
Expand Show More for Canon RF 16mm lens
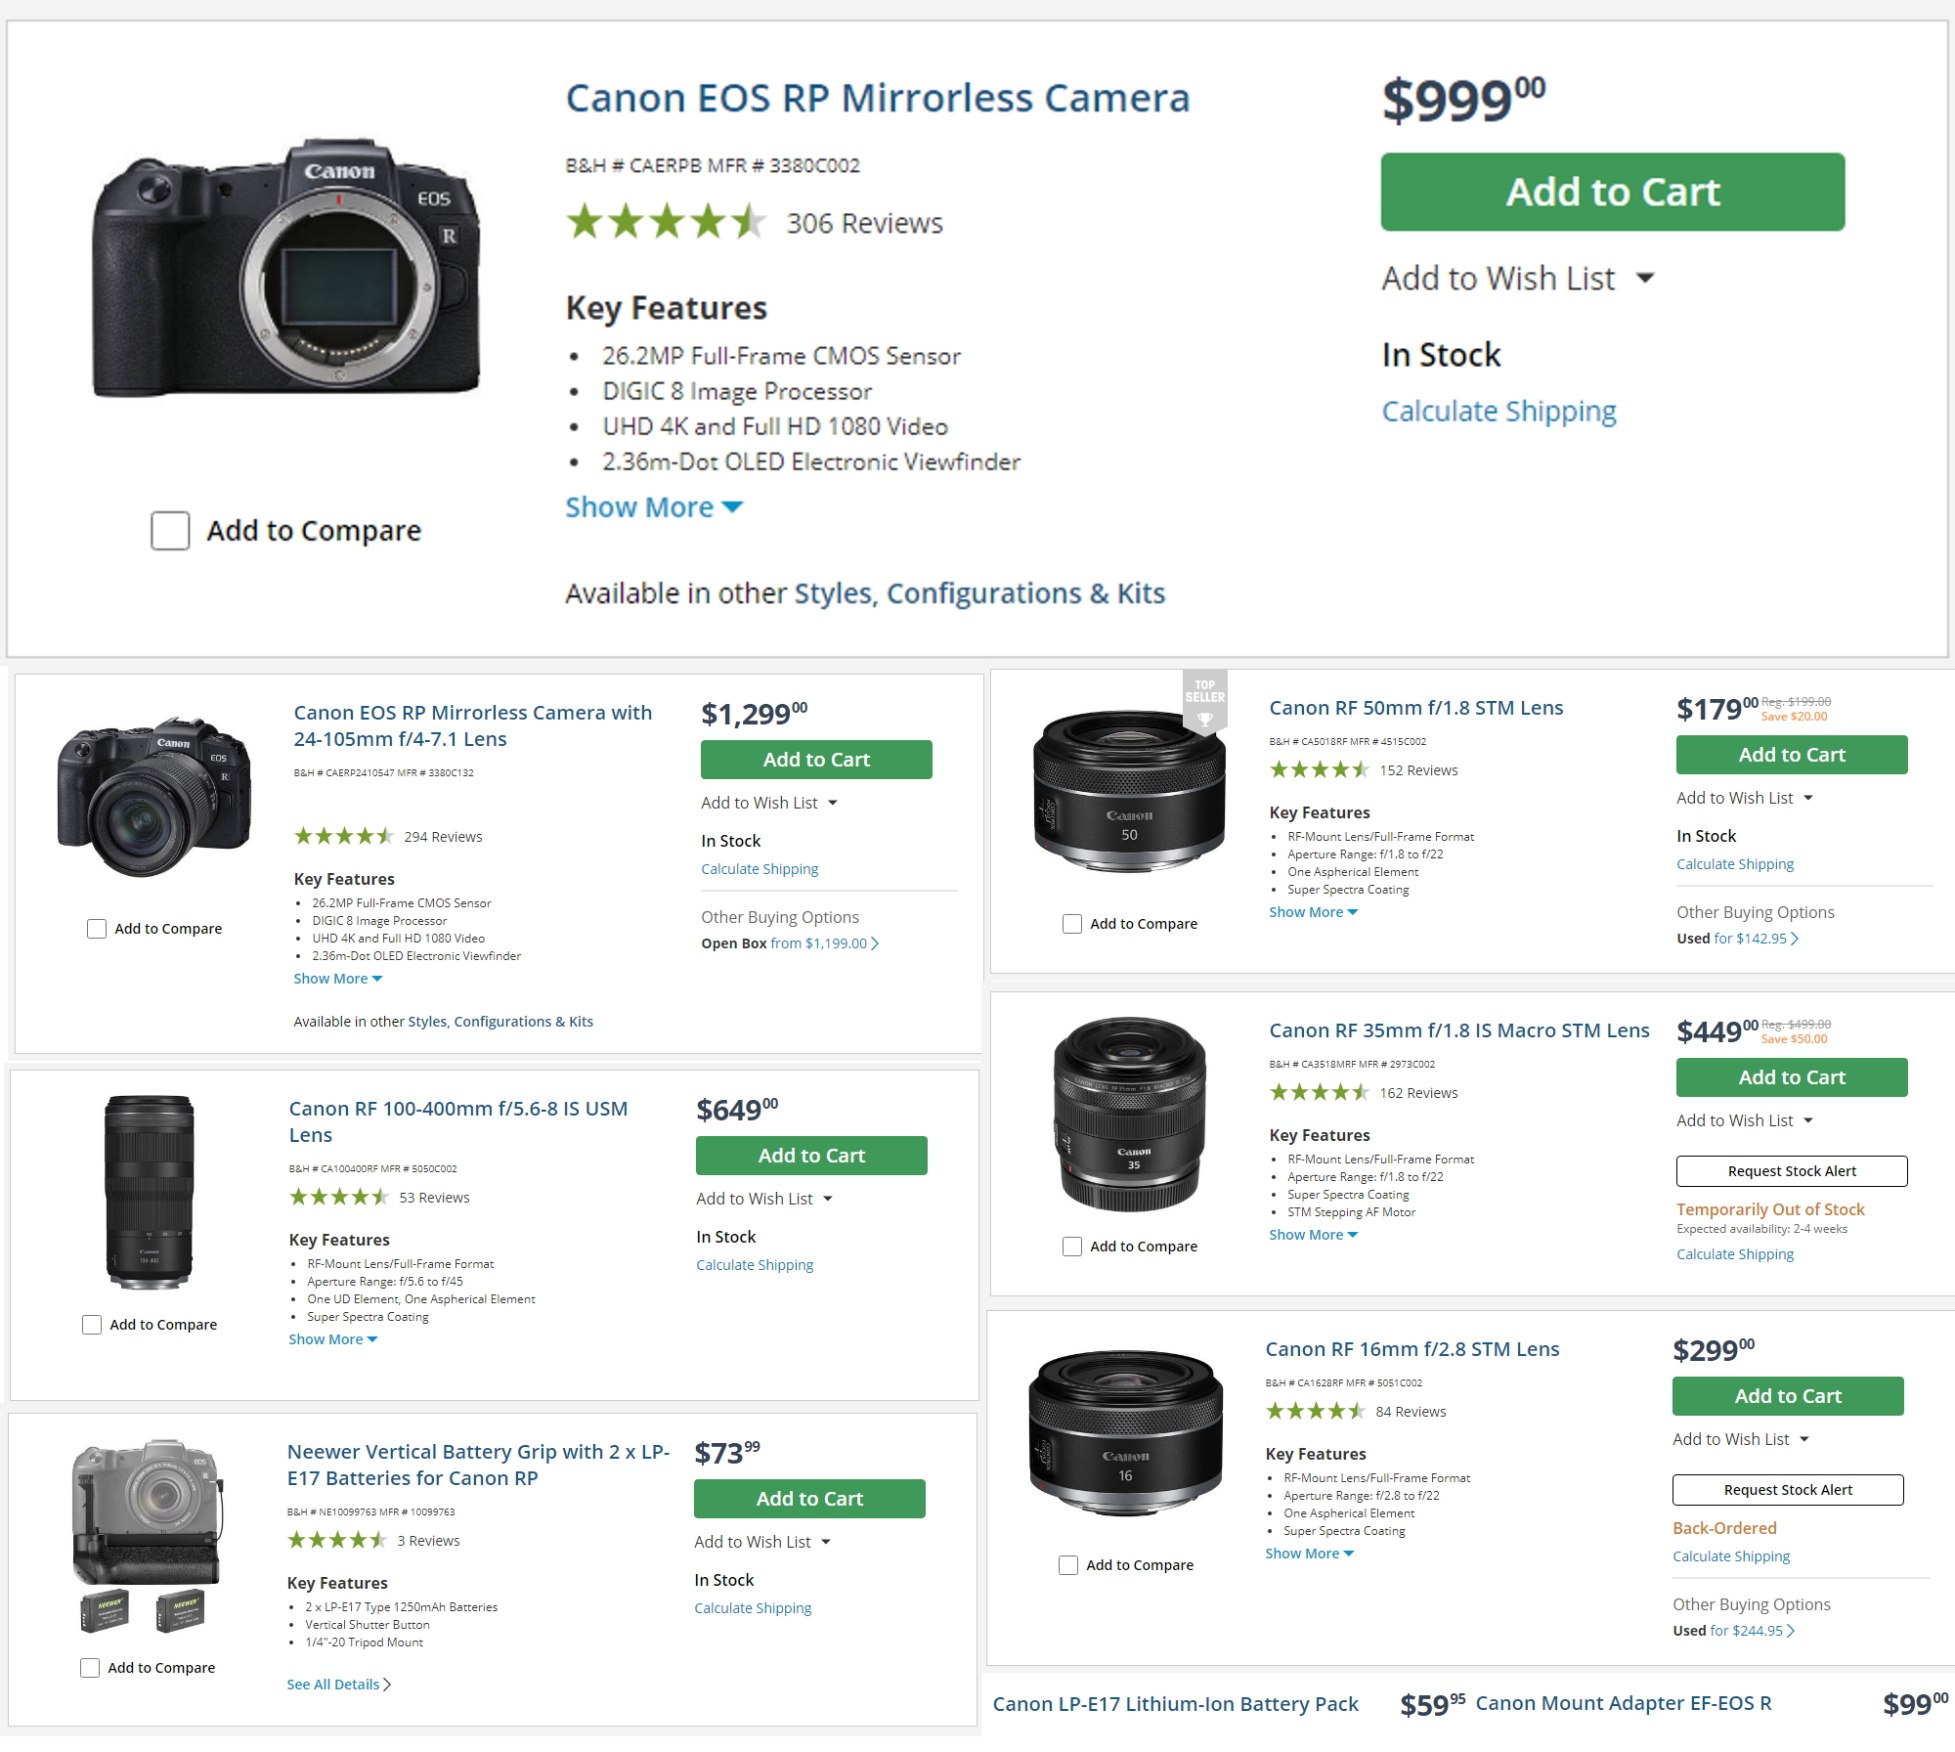[x=1309, y=1554]
